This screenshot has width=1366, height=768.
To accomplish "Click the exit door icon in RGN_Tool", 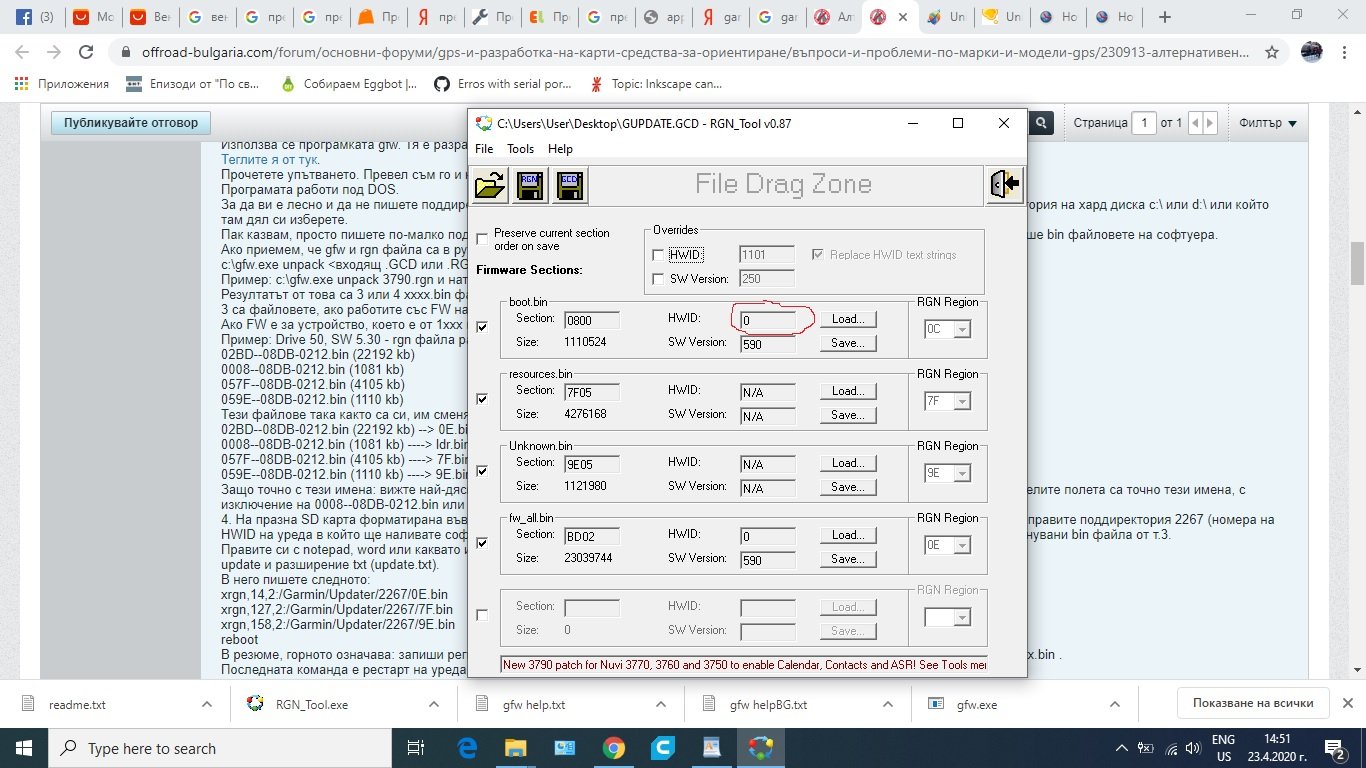I will coord(1005,185).
